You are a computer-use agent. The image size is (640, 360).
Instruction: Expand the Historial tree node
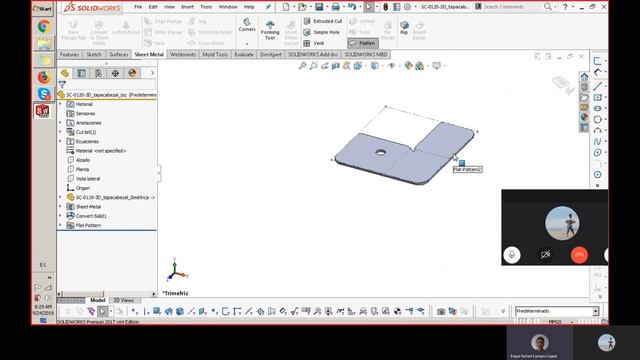(x=60, y=104)
